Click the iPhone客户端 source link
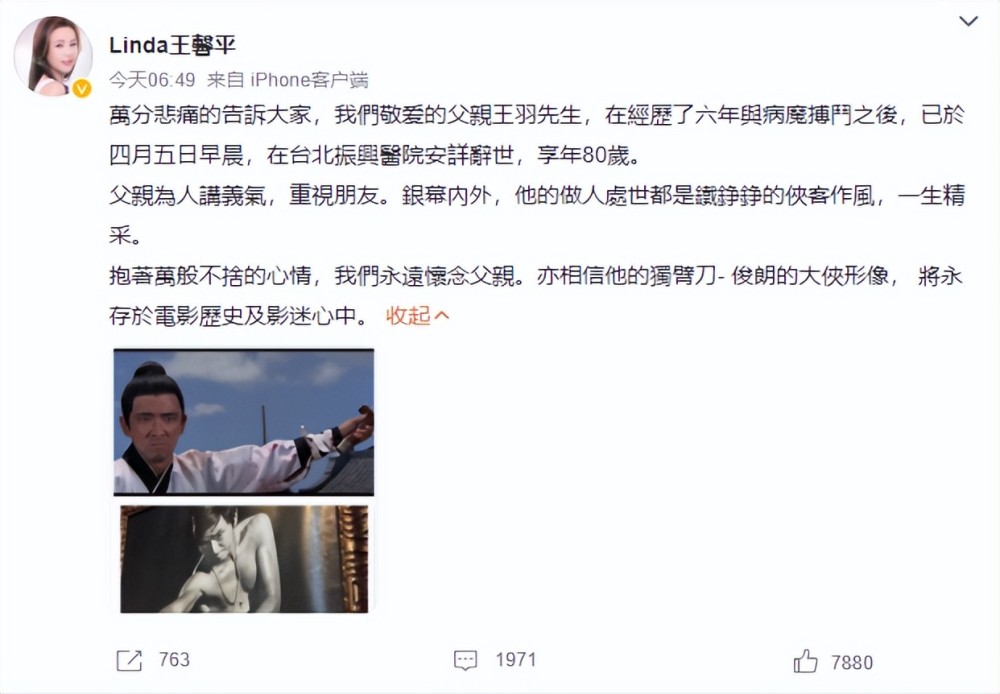This screenshot has width=1000, height=694. 309,80
